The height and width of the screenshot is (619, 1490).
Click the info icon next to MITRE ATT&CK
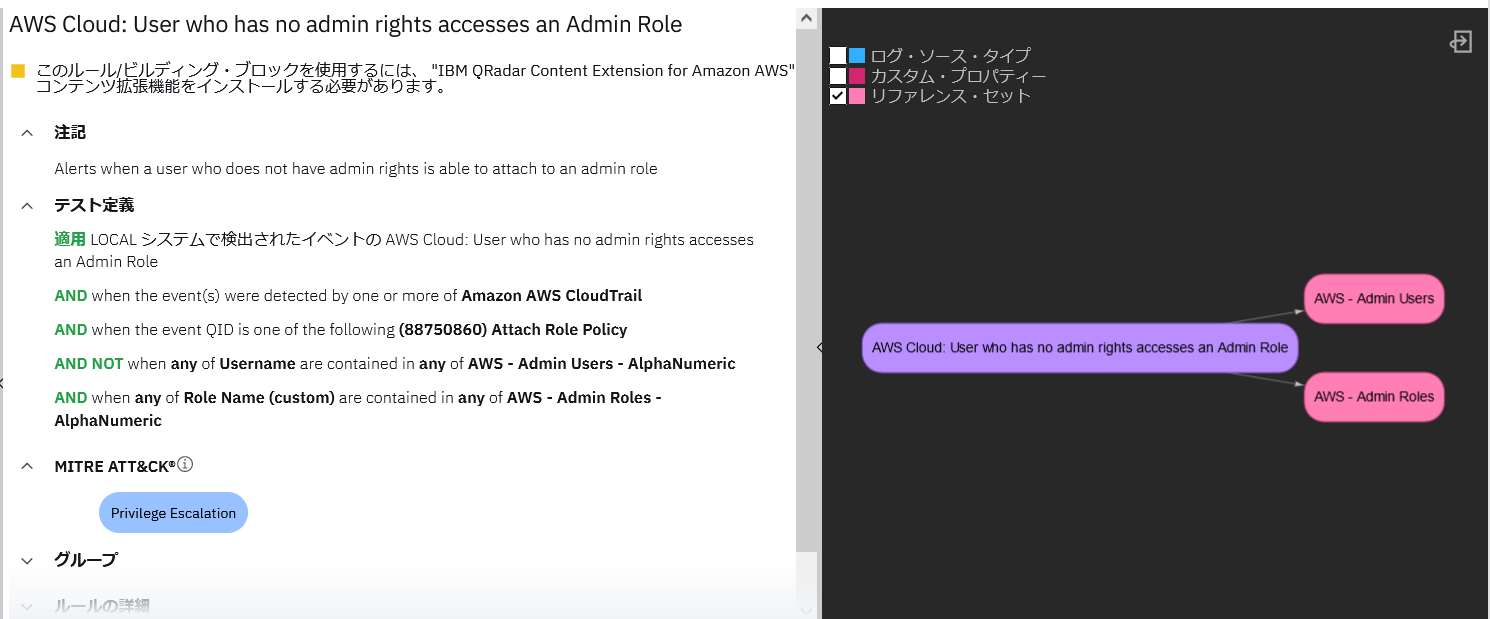click(x=185, y=464)
